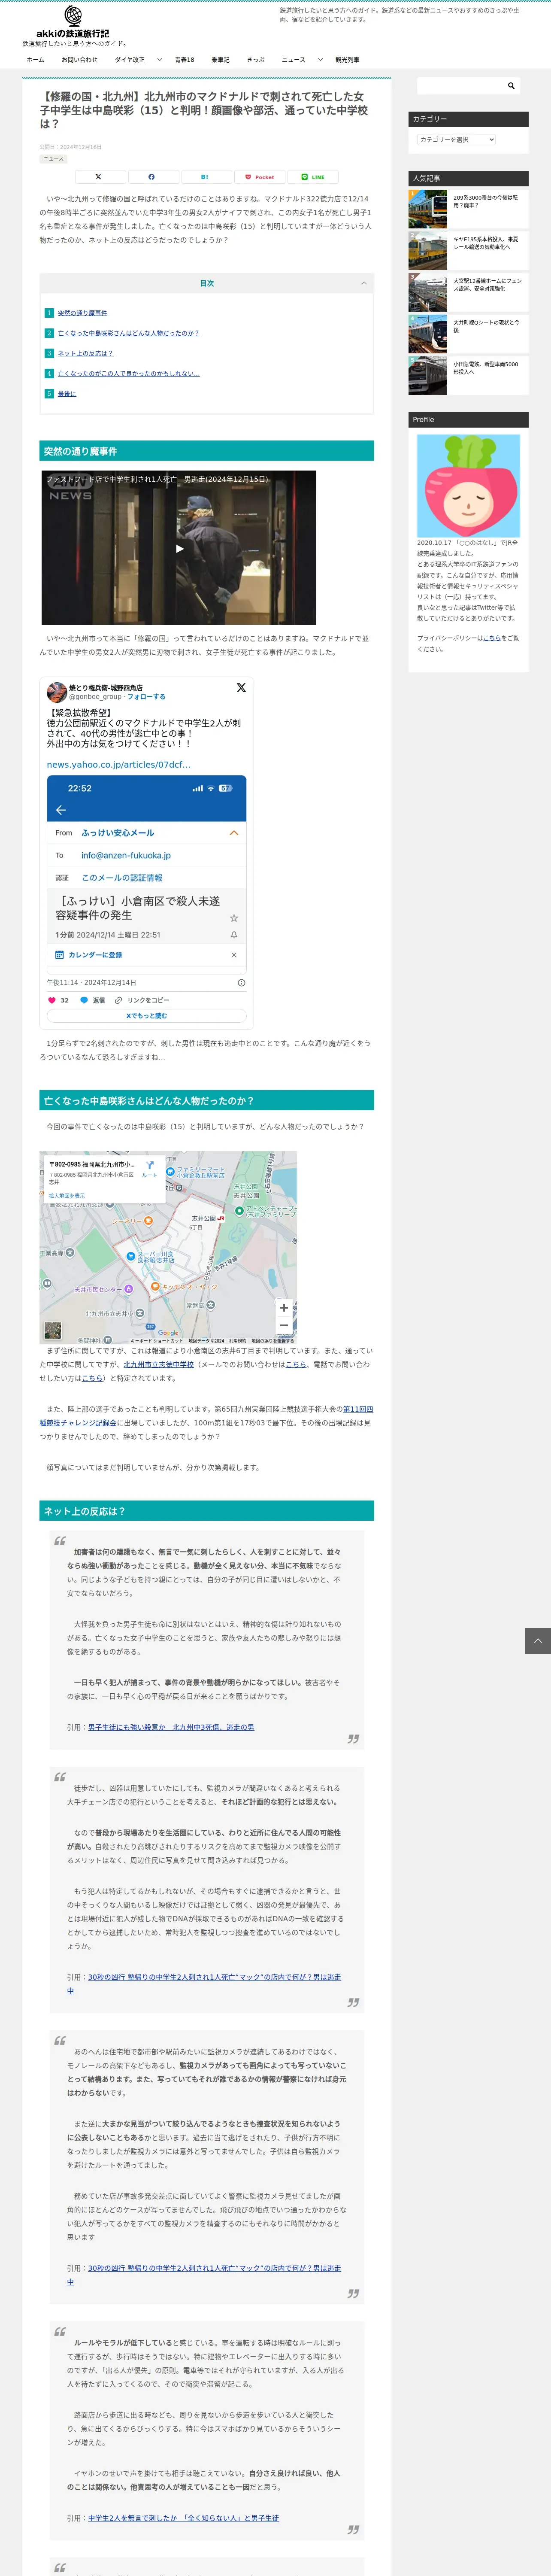
Task: Follow @gonbee_group via フォローする
Action: tap(146, 697)
